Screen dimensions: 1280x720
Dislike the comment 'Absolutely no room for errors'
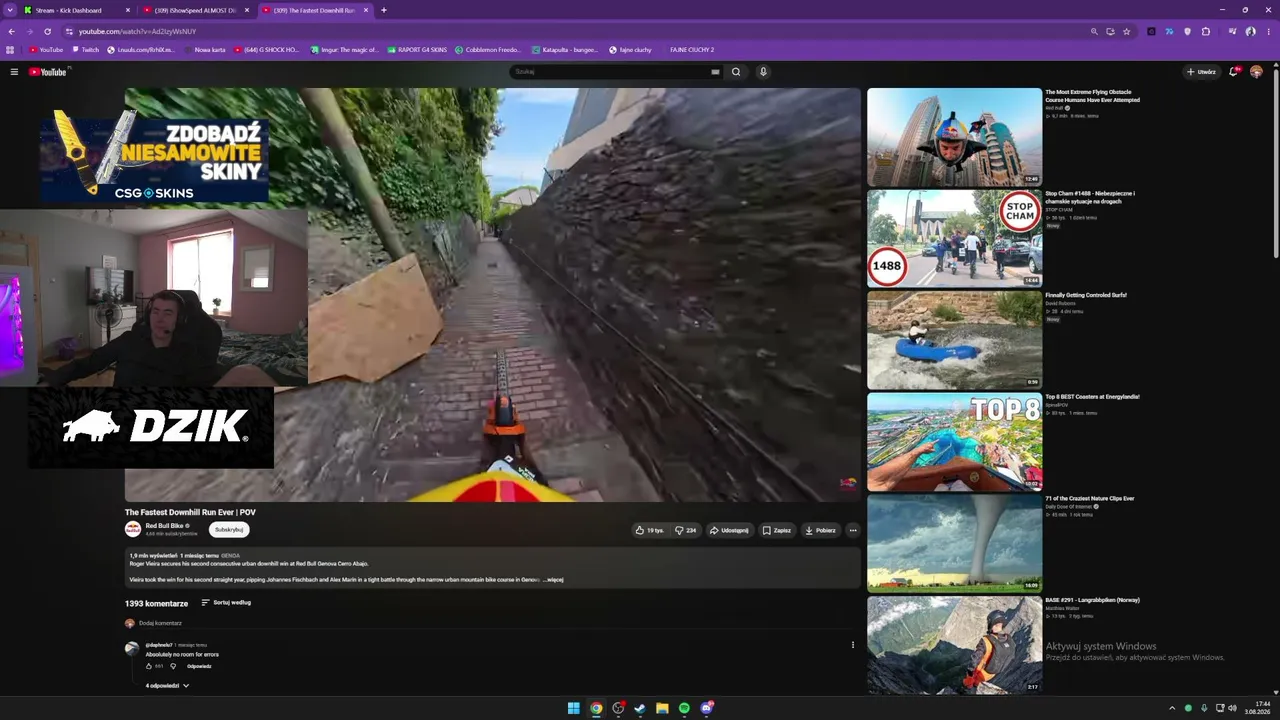click(x=173, y=666)
